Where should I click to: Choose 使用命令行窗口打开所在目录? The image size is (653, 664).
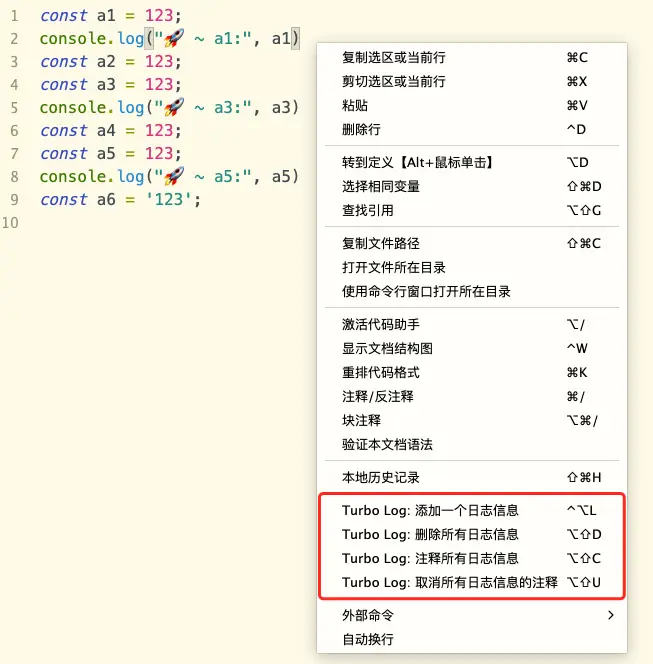472,292
